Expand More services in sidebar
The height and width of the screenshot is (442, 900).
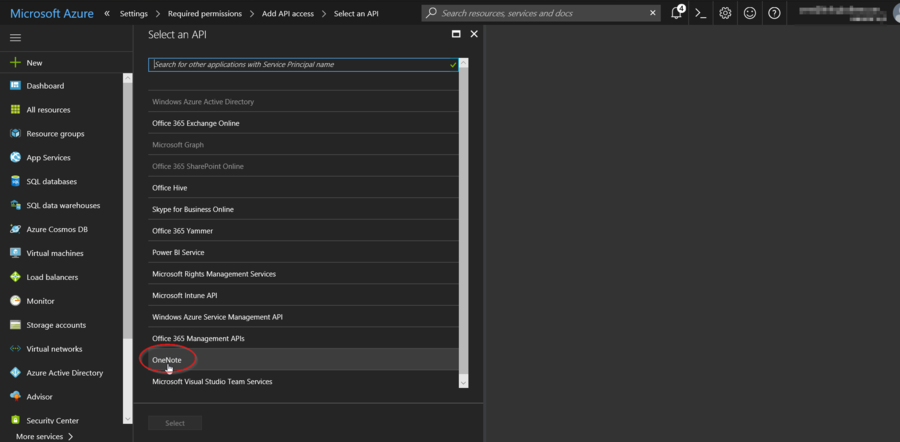point(44,436)
